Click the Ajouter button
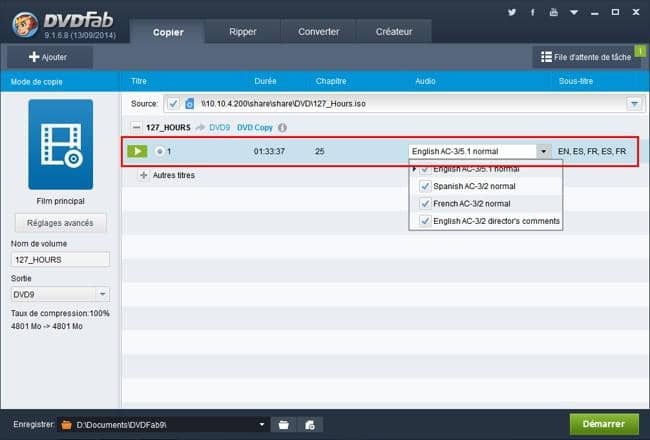650x440 pixels. coord(49,57)
